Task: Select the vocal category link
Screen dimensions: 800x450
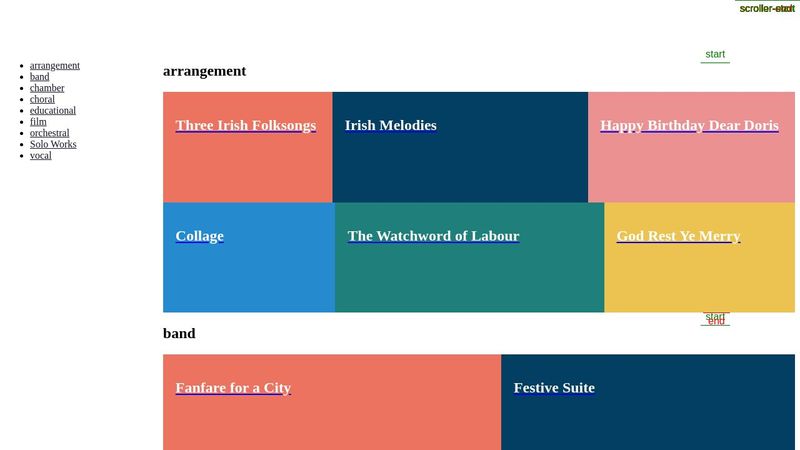Action: coord(40,155)
